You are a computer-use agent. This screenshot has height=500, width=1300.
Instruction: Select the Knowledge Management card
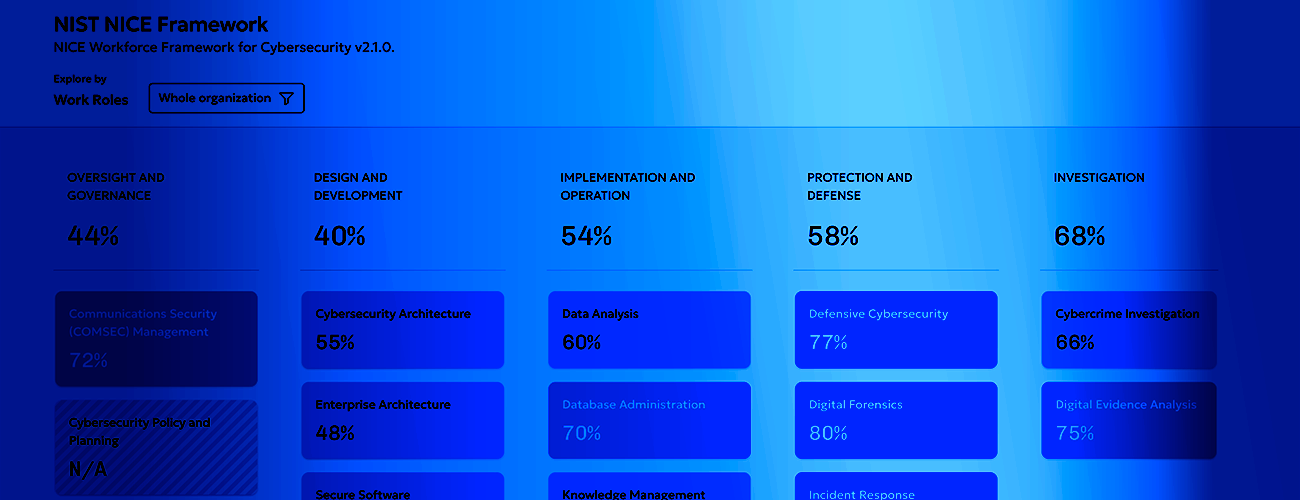click(649, 487)
